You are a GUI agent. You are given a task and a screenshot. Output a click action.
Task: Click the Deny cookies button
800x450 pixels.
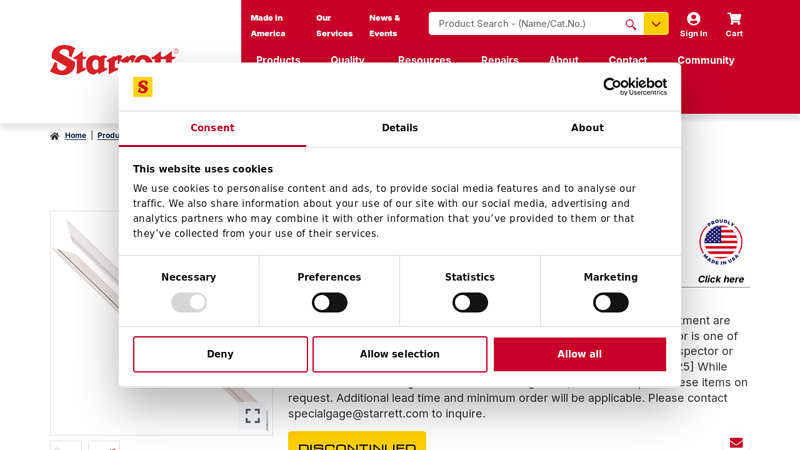pyautogui.click(x=220, y=354)
